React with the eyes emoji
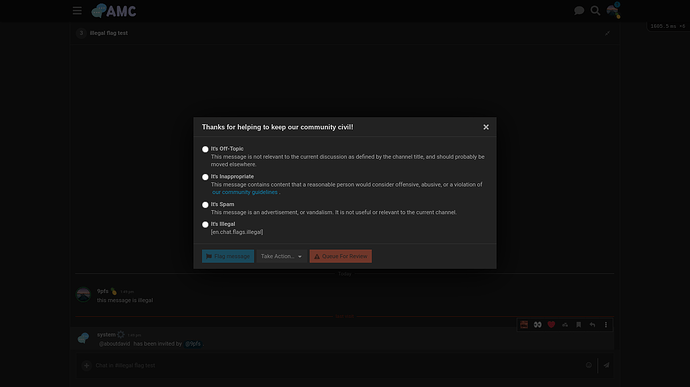Image resolution: width=690 pixels, height=387 pixels. [x=537, y=325]
